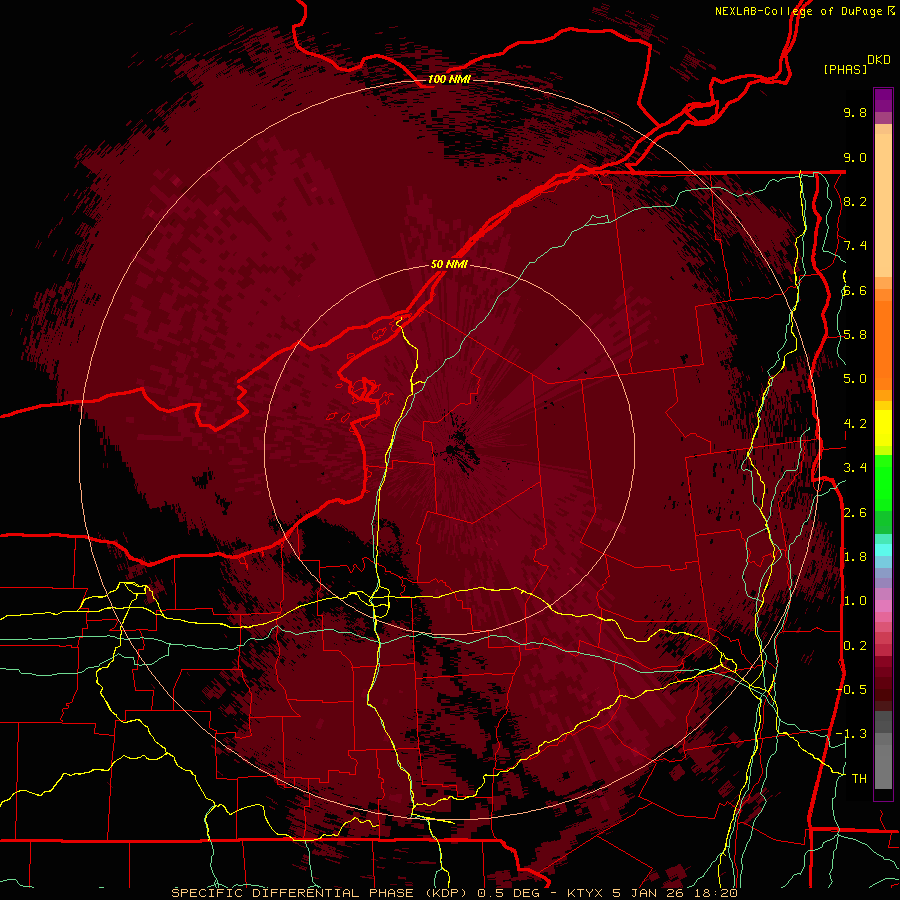Click the TH threshold label on the scale
900x900 pixels.
click(859, 779)
